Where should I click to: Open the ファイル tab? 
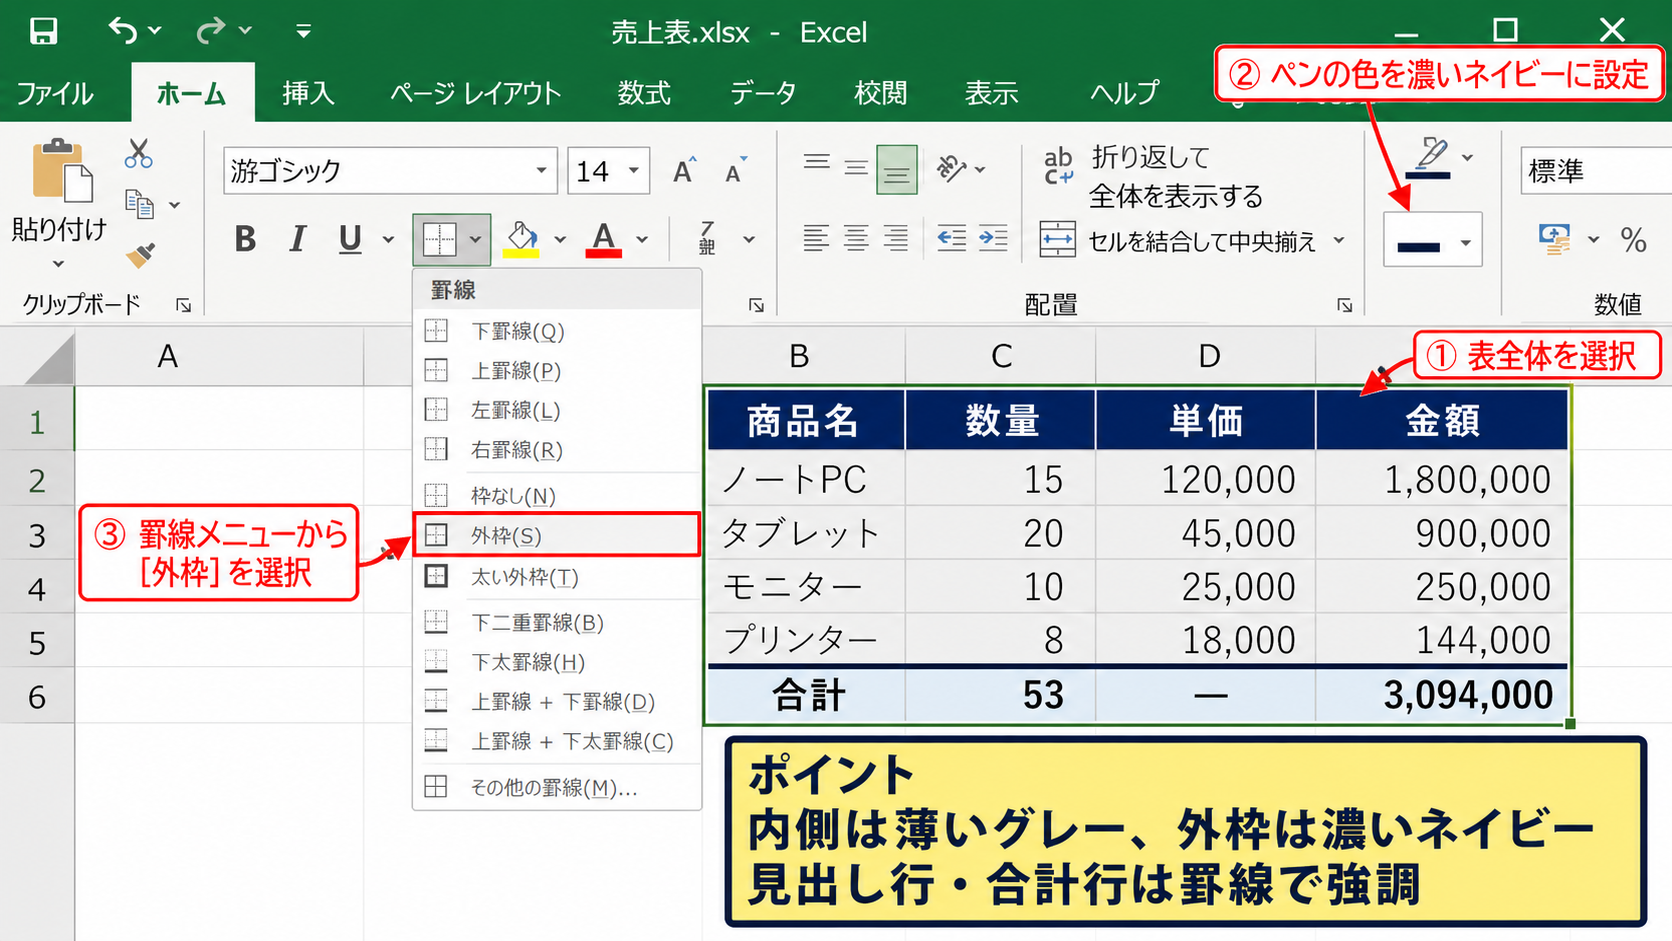coord(55,93)
